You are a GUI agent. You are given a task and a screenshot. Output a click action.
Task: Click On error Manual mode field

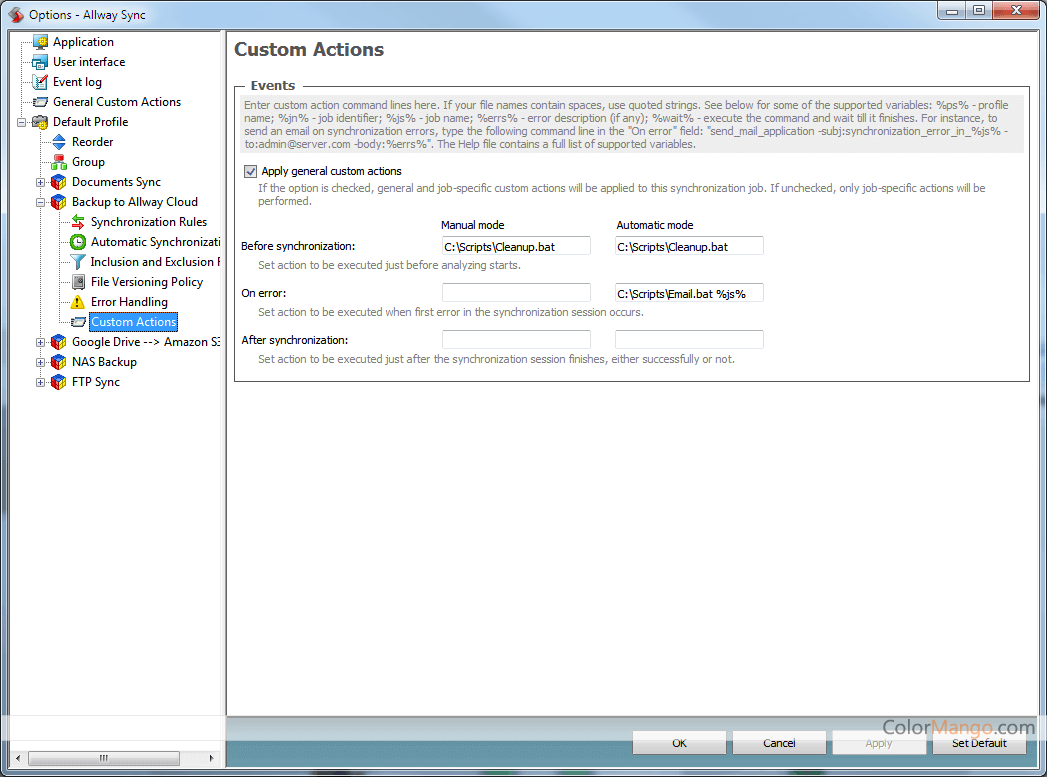(516, 293)
